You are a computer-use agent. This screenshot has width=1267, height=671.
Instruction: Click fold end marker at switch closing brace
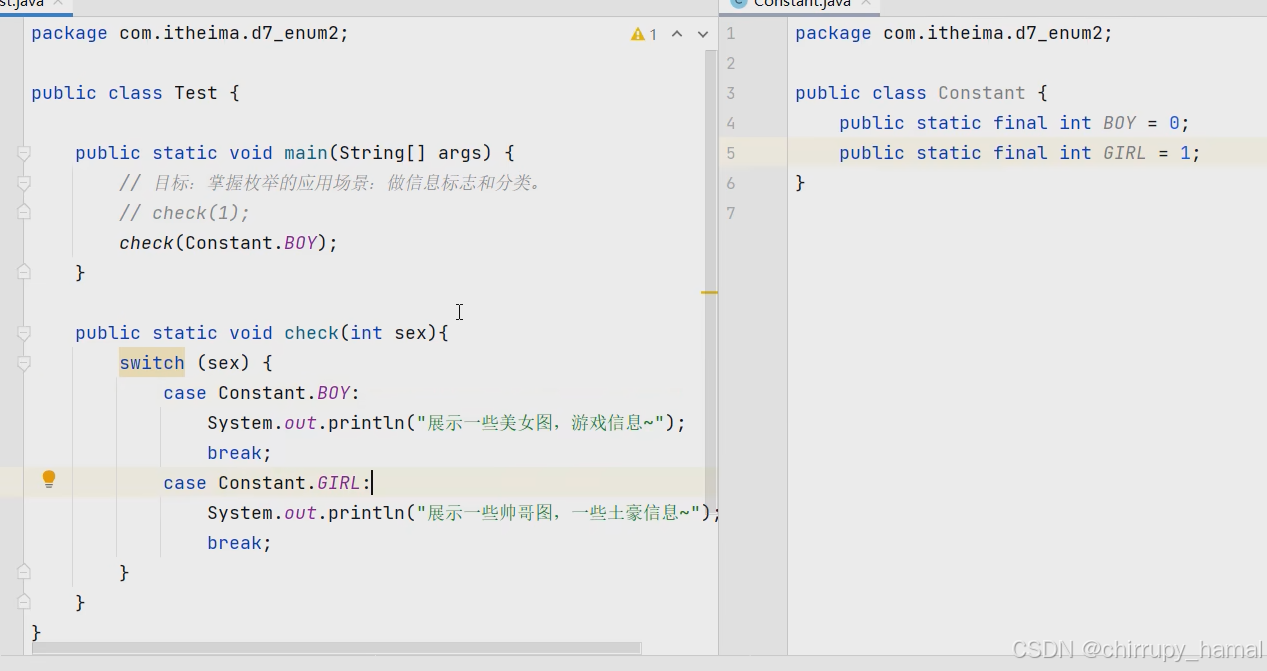24,572
